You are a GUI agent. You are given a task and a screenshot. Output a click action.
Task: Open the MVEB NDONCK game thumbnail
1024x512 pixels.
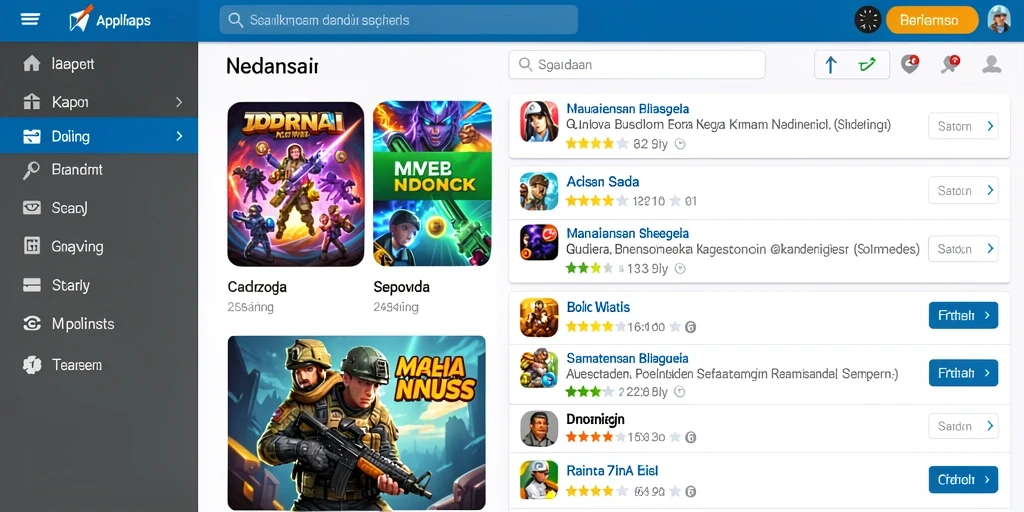coord(432,184)
